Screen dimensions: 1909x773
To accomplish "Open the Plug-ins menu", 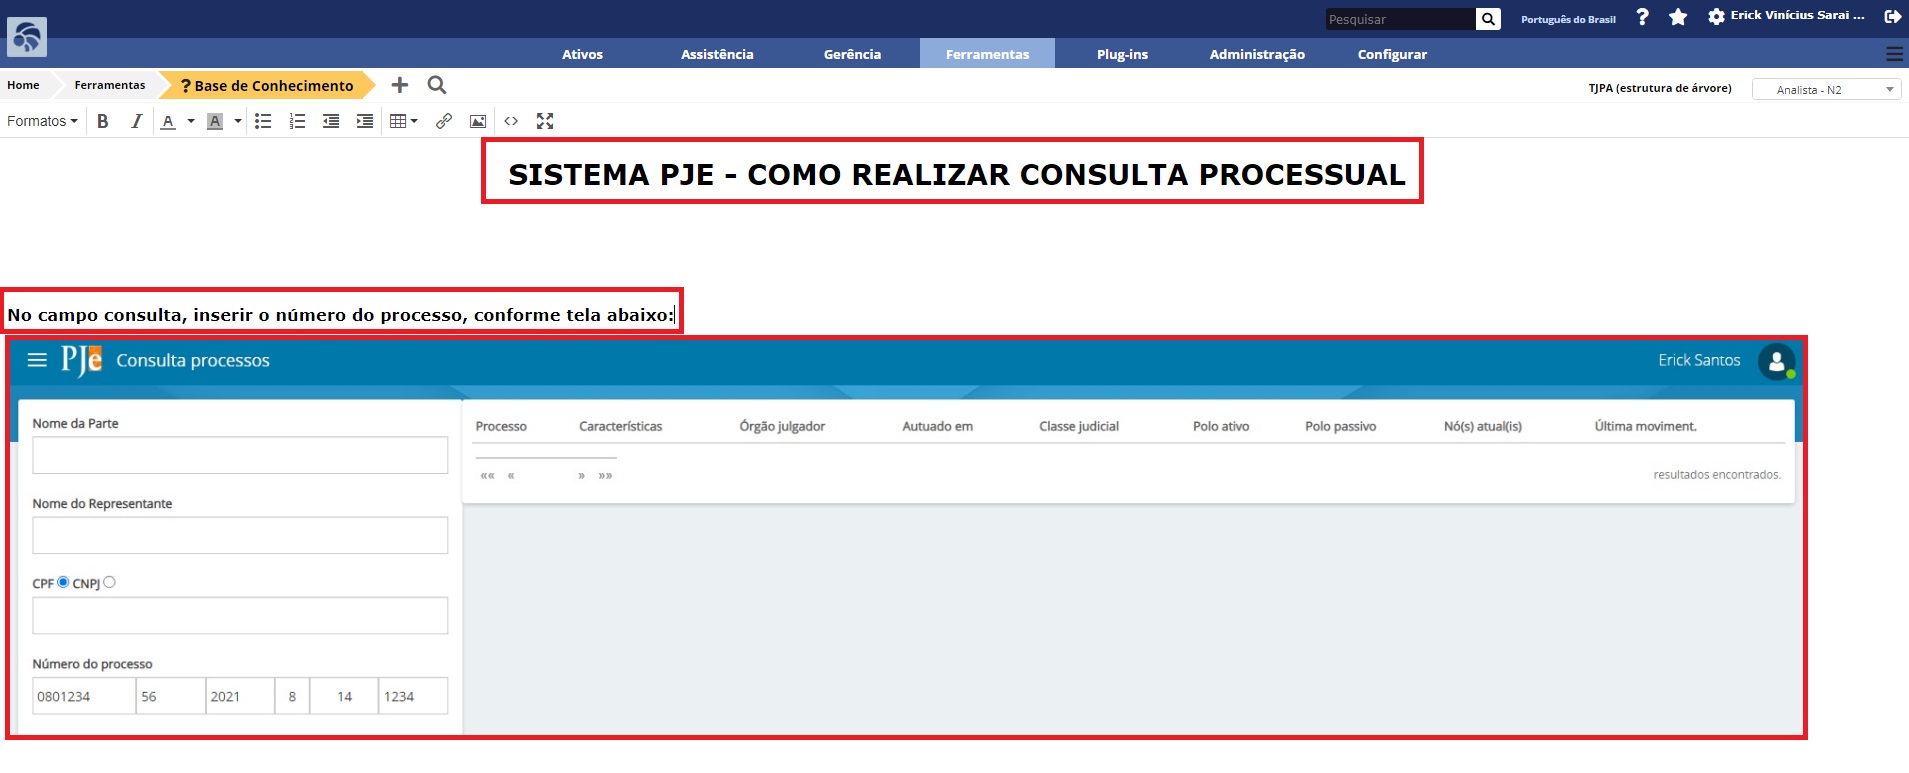I will point(1122,54).
